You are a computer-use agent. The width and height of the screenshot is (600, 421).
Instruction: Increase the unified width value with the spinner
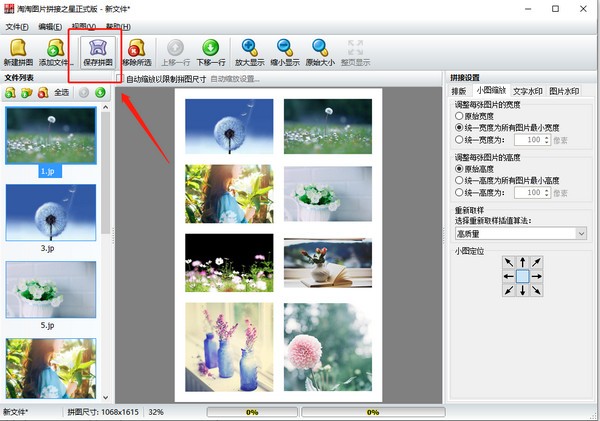pyautogui.click(x=548, y=137)
